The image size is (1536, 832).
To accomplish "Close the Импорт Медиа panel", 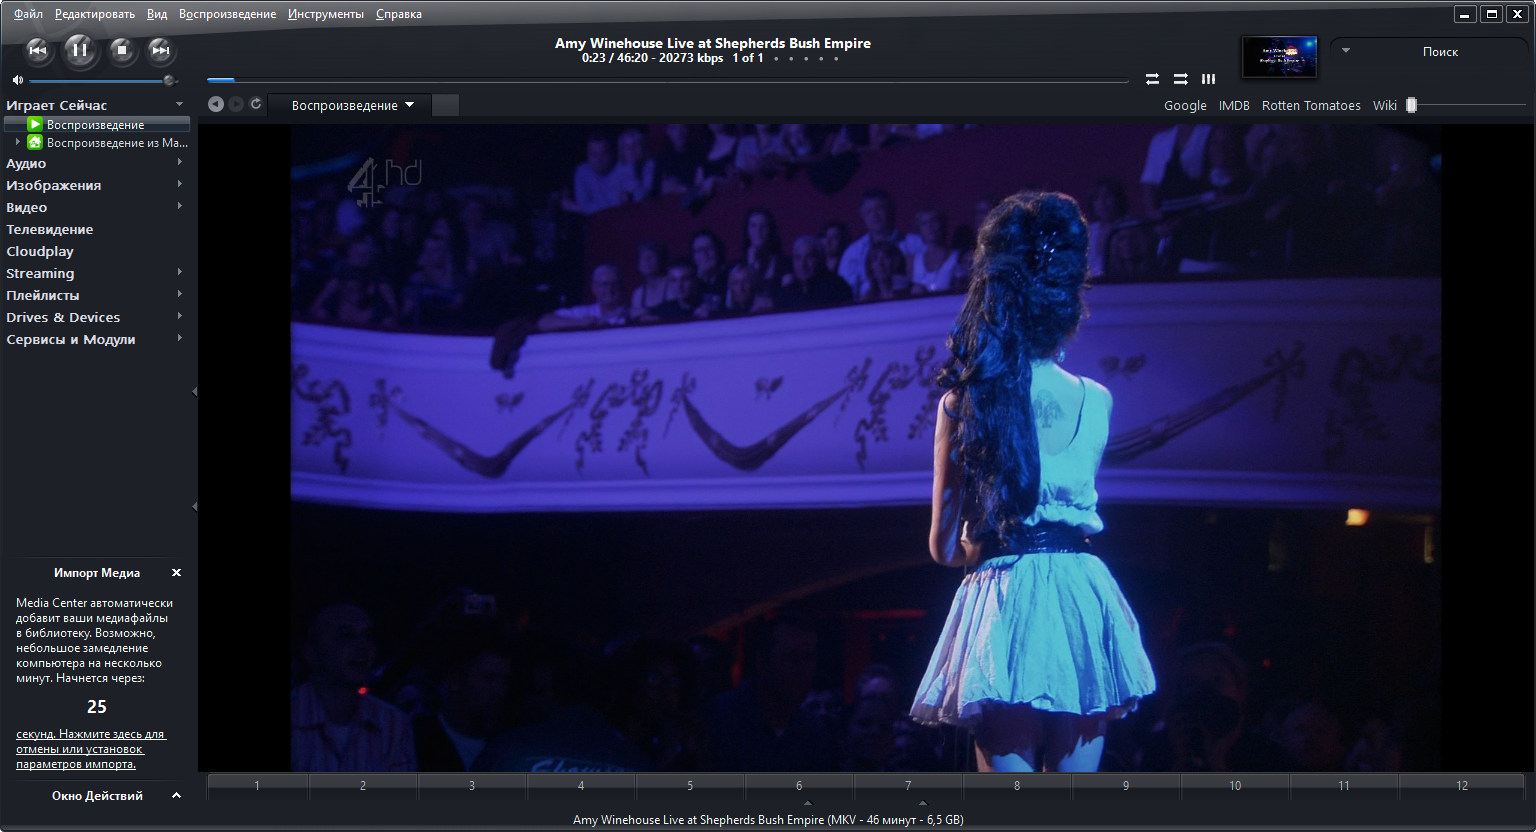I will [x=176, y=573].
